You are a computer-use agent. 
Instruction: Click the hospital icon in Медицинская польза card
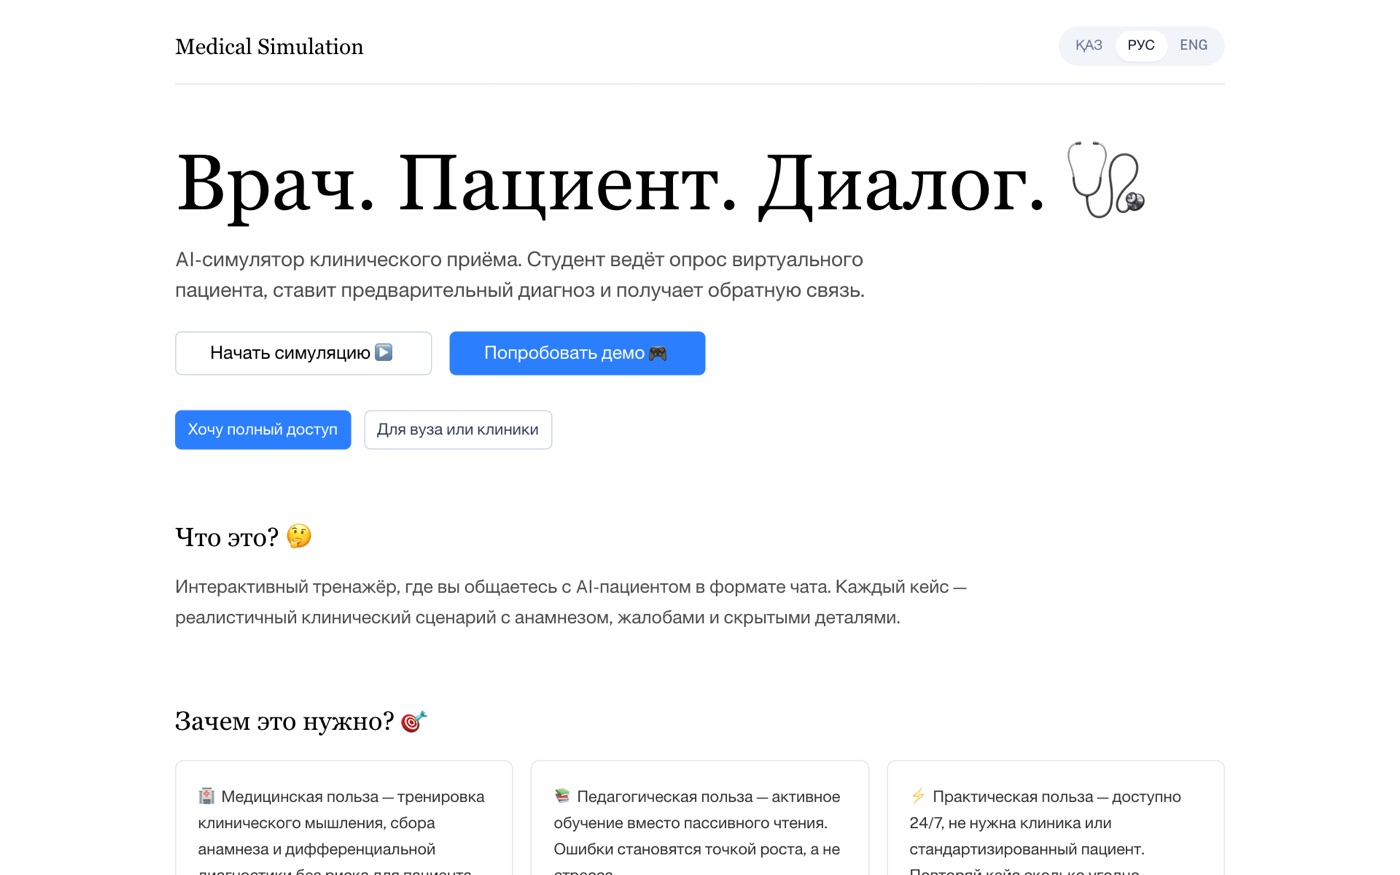(206, 796)
